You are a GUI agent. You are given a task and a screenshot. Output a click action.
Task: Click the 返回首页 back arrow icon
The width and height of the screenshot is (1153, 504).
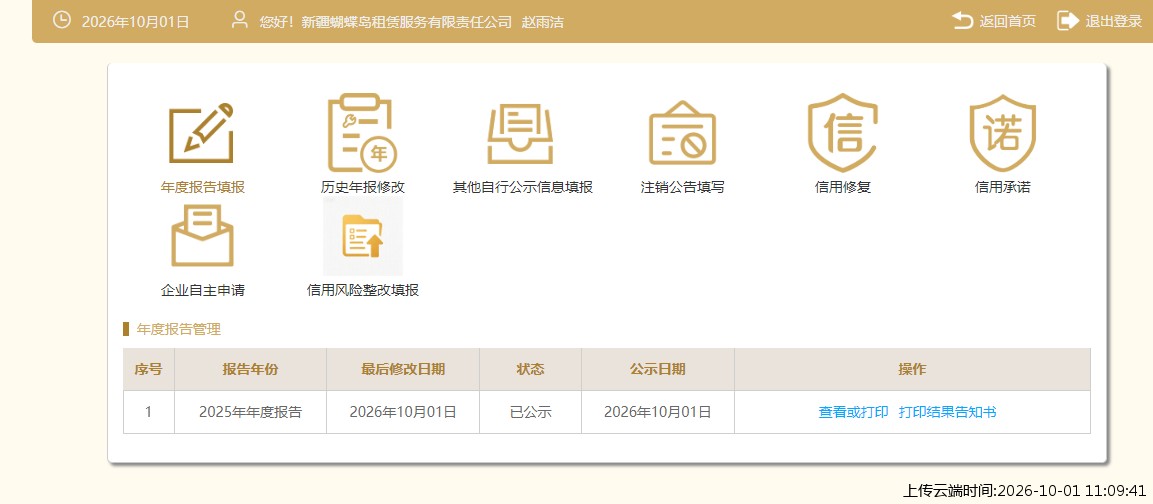[x=963, y=21]
